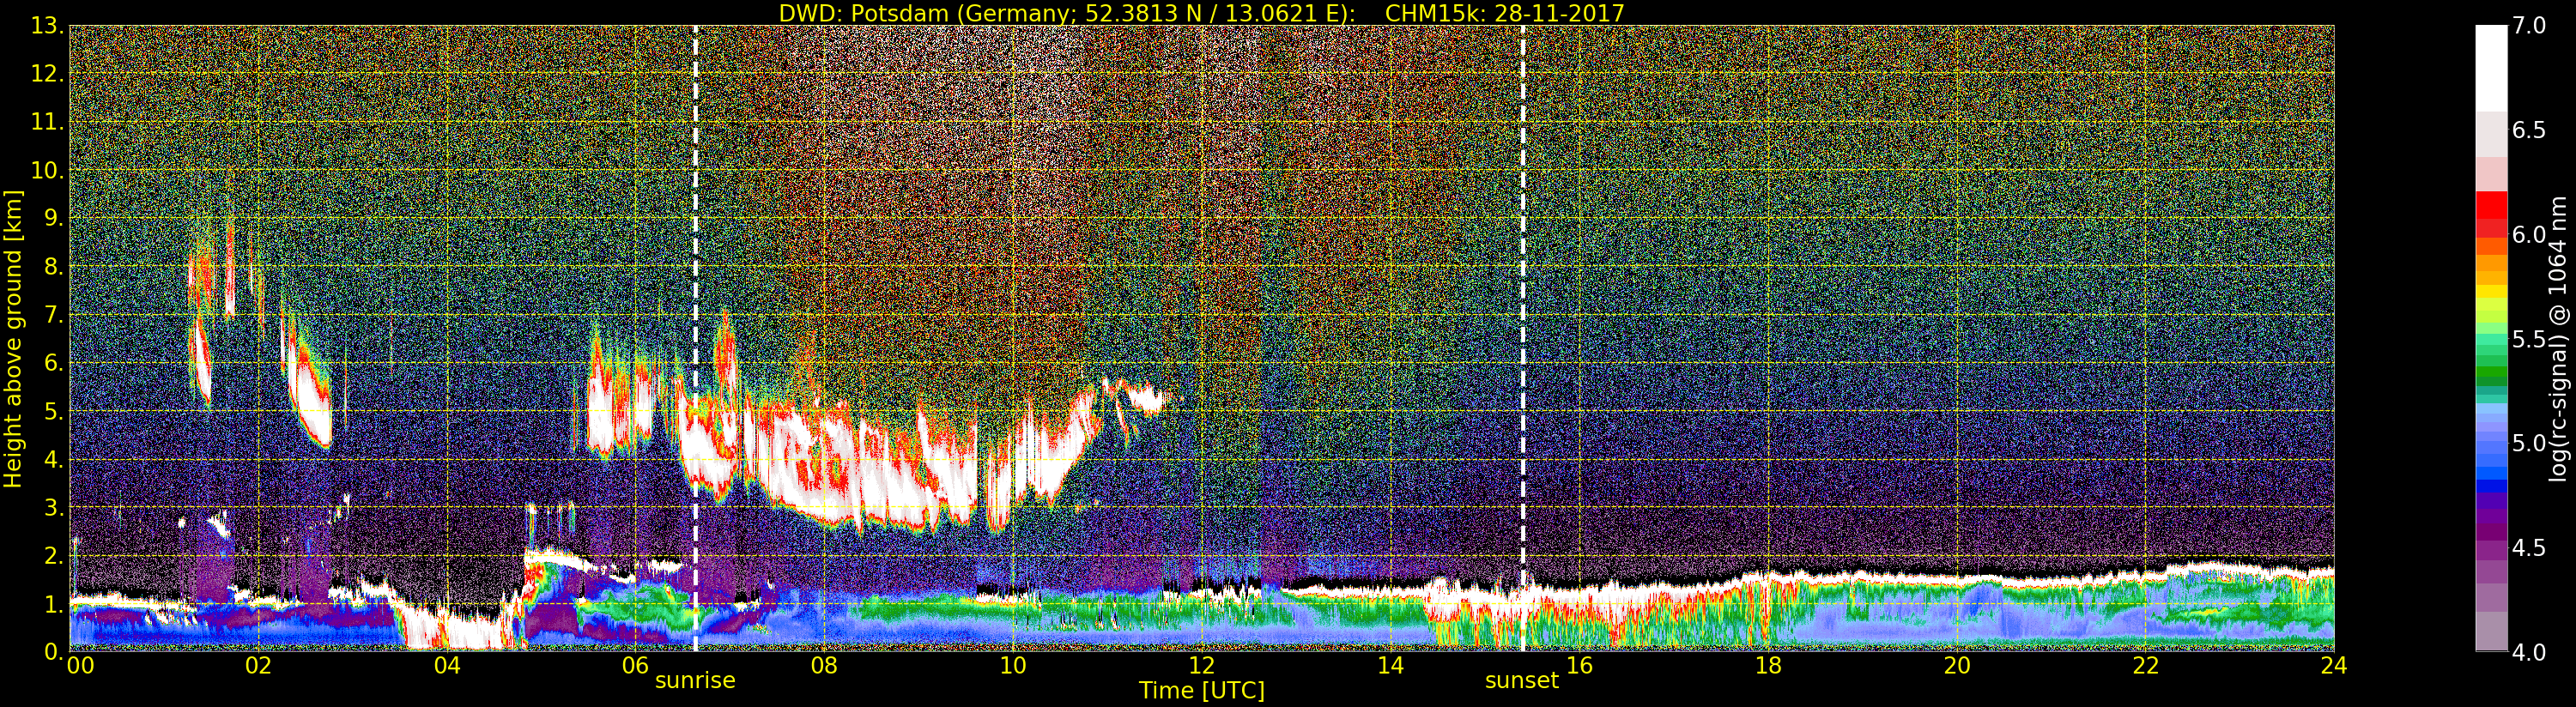
Task: Click the y-axis tick label 13
Action: point(46,26)
